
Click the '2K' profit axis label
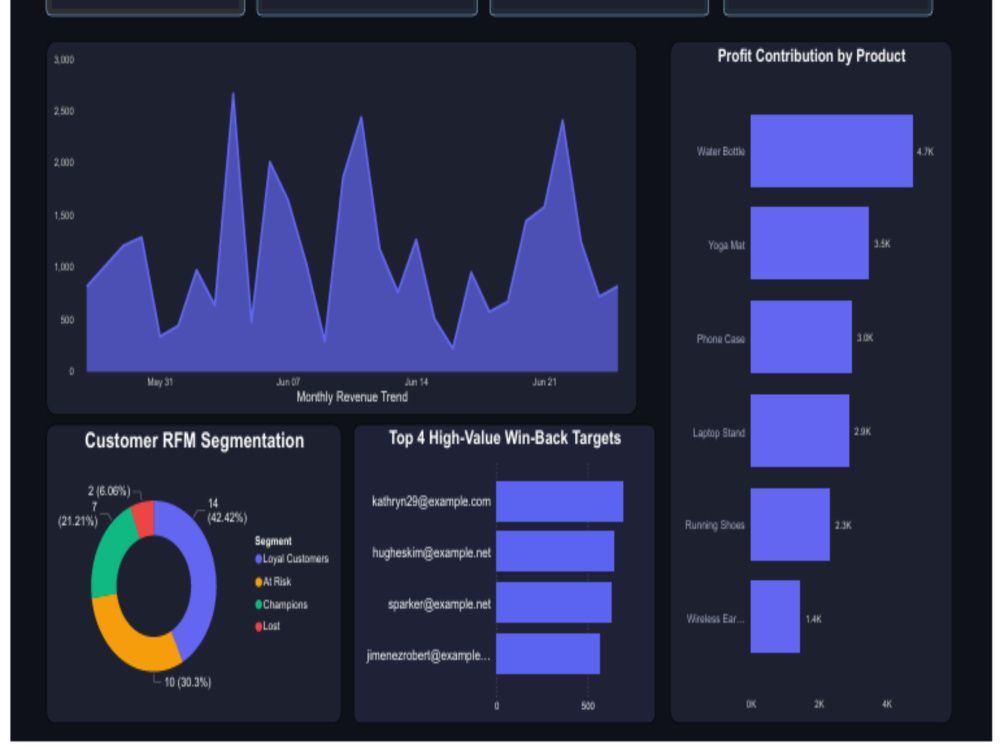tap(819, 704)
